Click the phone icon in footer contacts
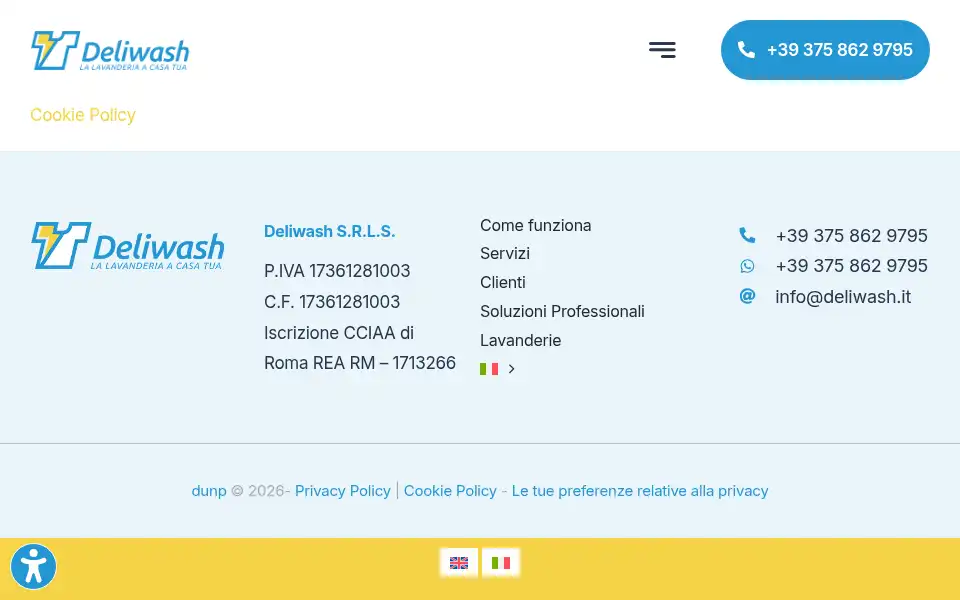960x600 pixels. pos(747,235)
